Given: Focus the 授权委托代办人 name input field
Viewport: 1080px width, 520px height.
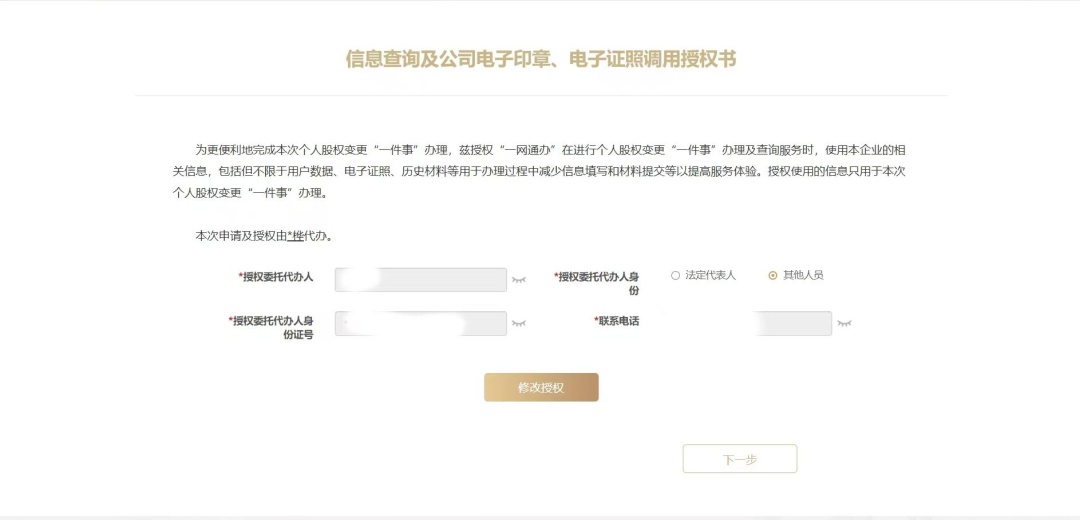Looking at the screenshot, I should pyautogui.click(x=420, y=279).
